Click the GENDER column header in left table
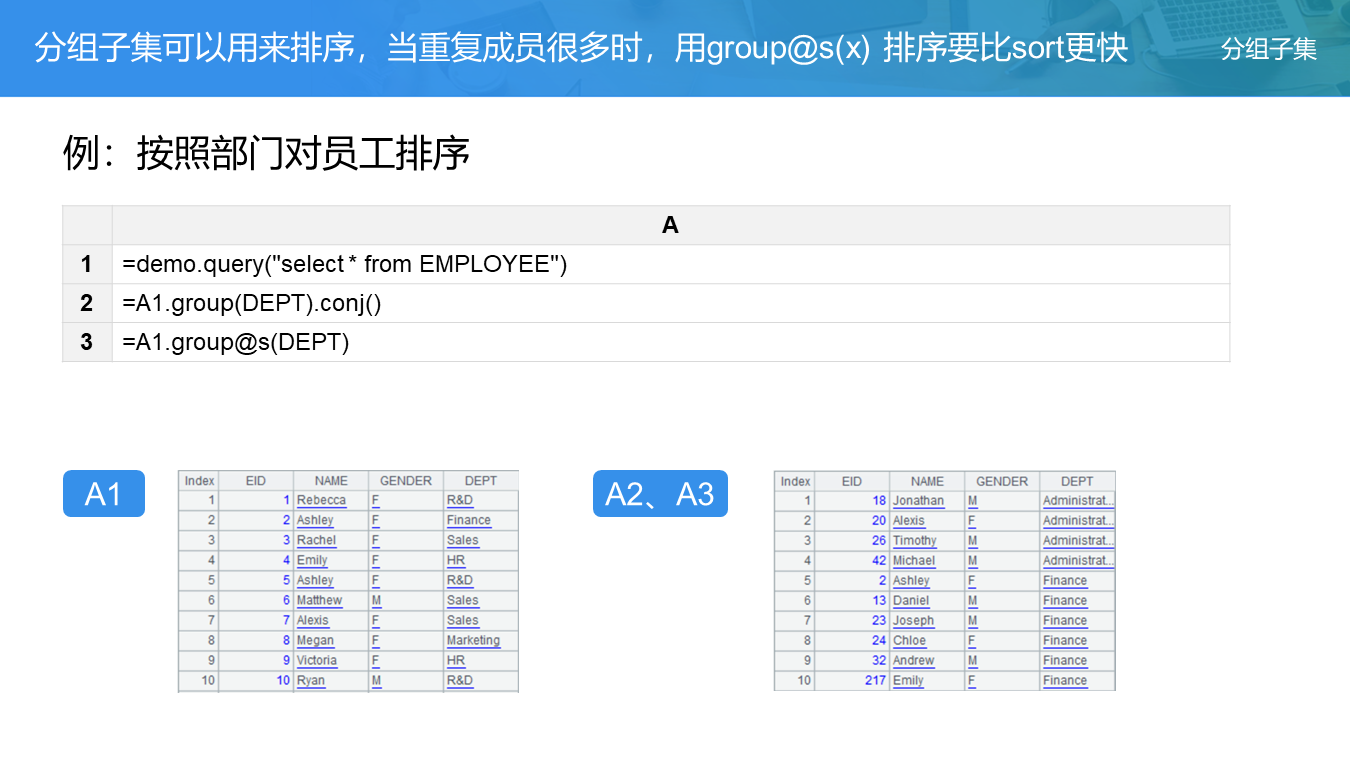 click(406, 481)
